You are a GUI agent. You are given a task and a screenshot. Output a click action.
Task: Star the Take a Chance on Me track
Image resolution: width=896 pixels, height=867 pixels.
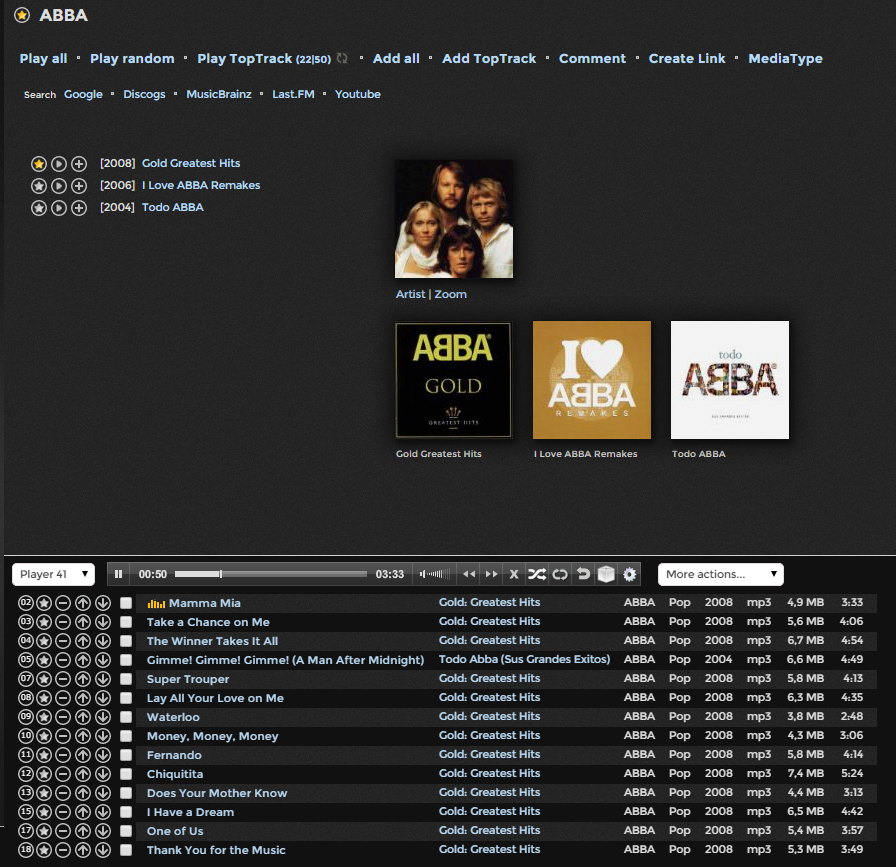[44, 622]
